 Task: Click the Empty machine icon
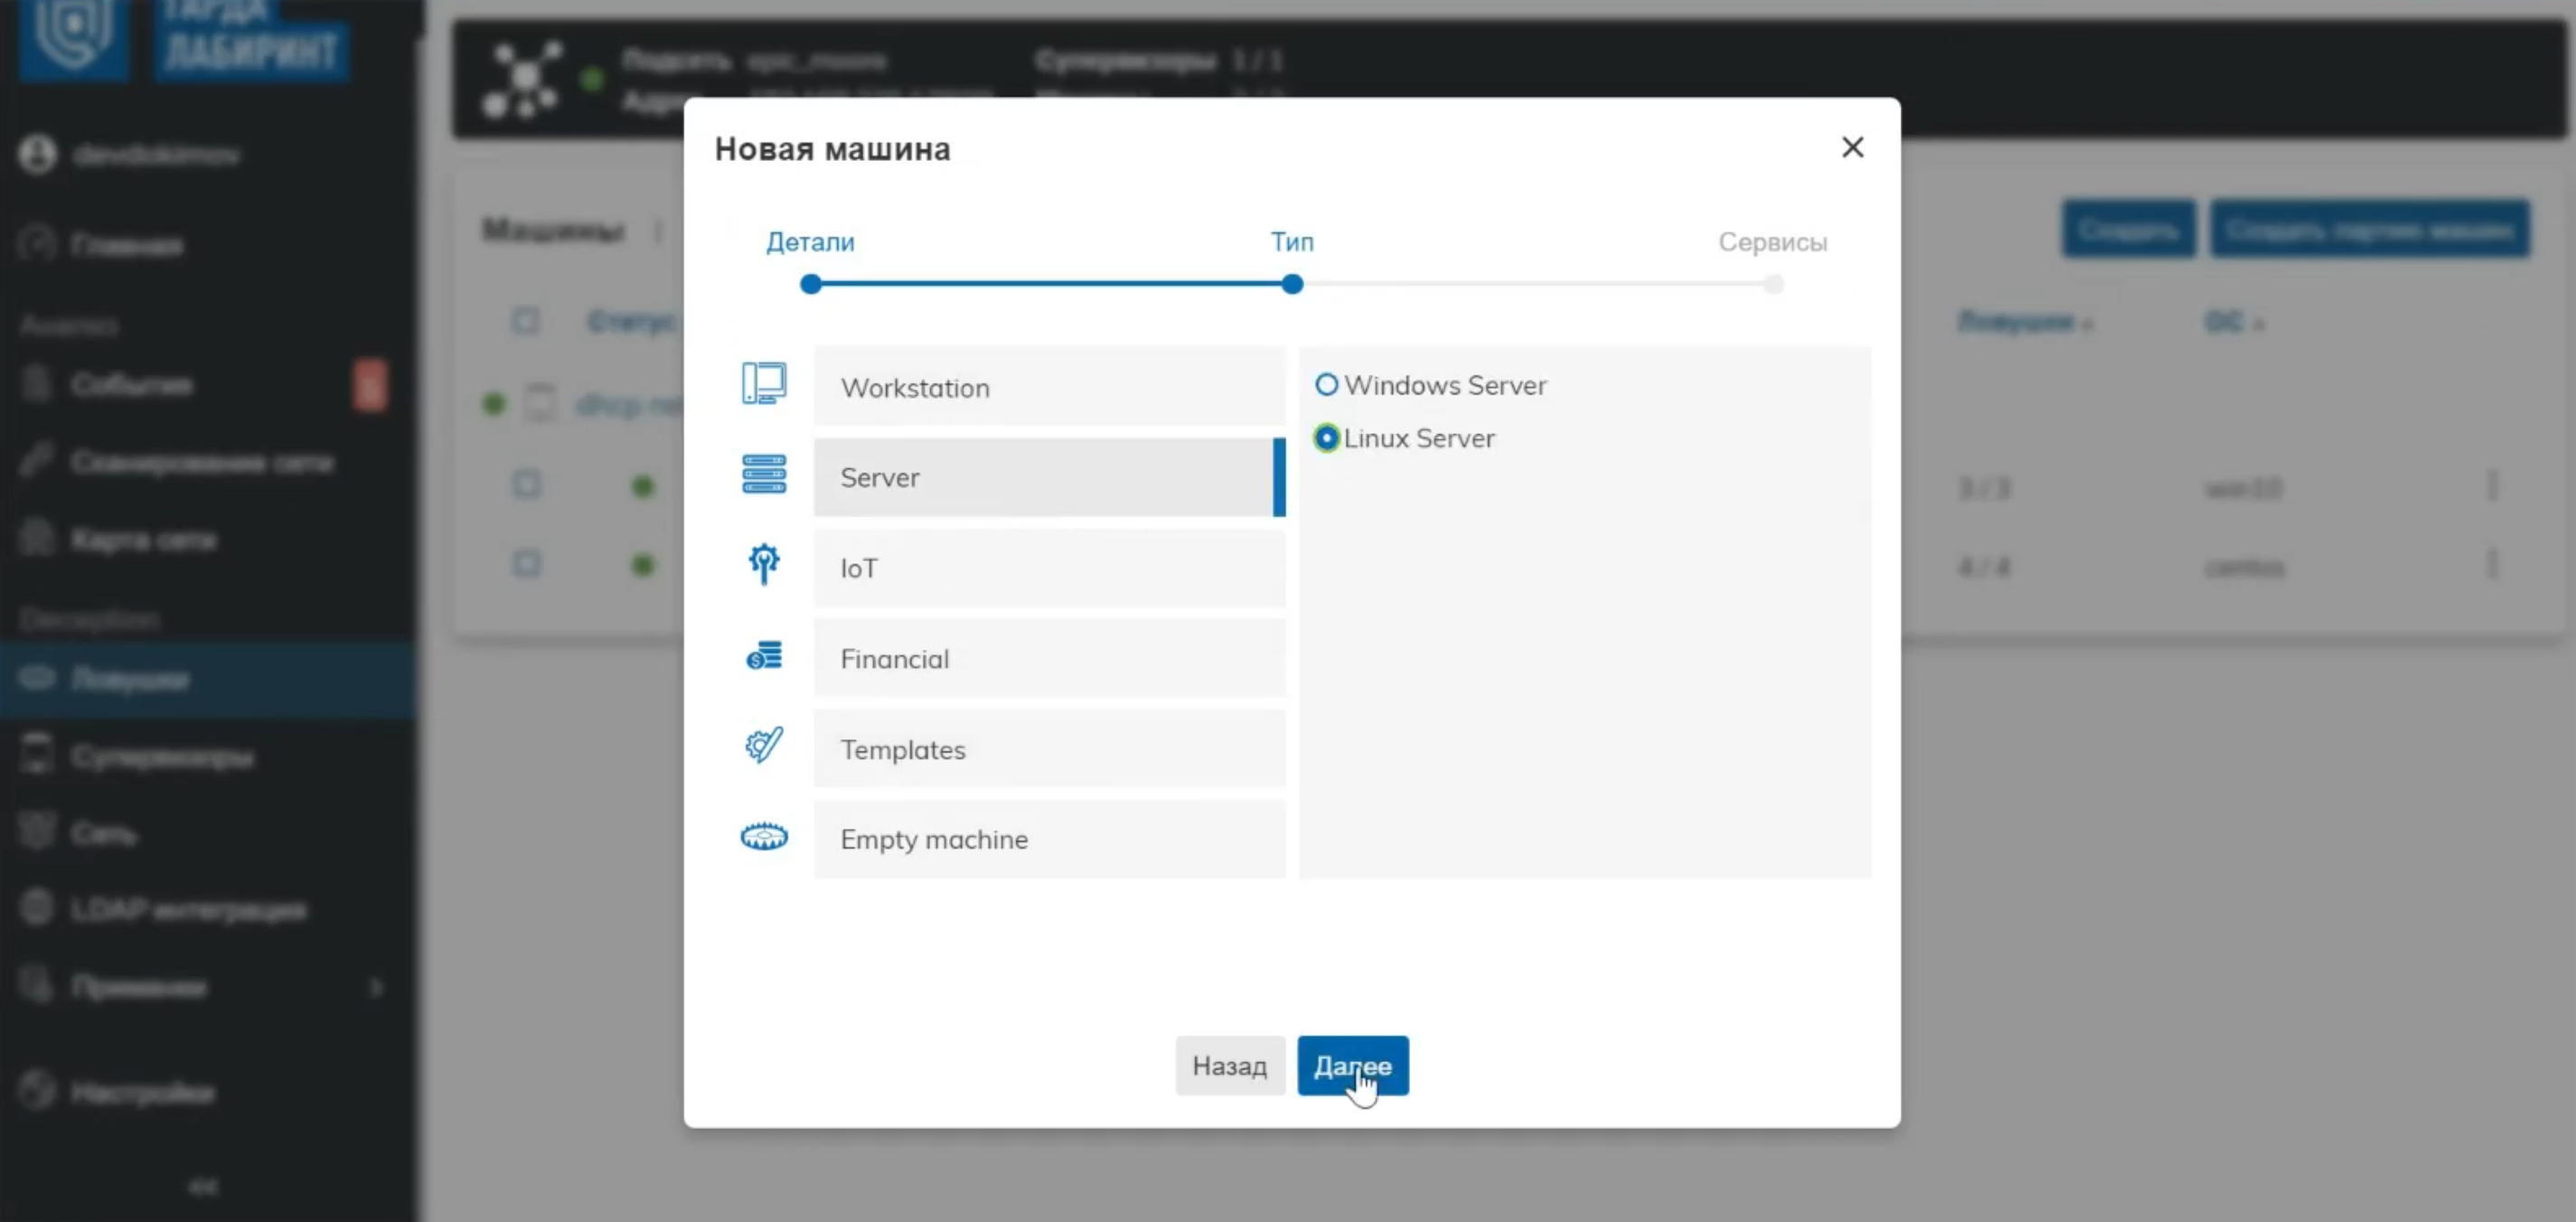[763, 836]
